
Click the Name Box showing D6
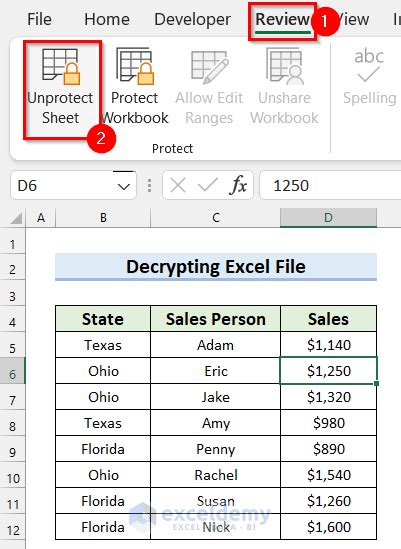pos(73,185)
